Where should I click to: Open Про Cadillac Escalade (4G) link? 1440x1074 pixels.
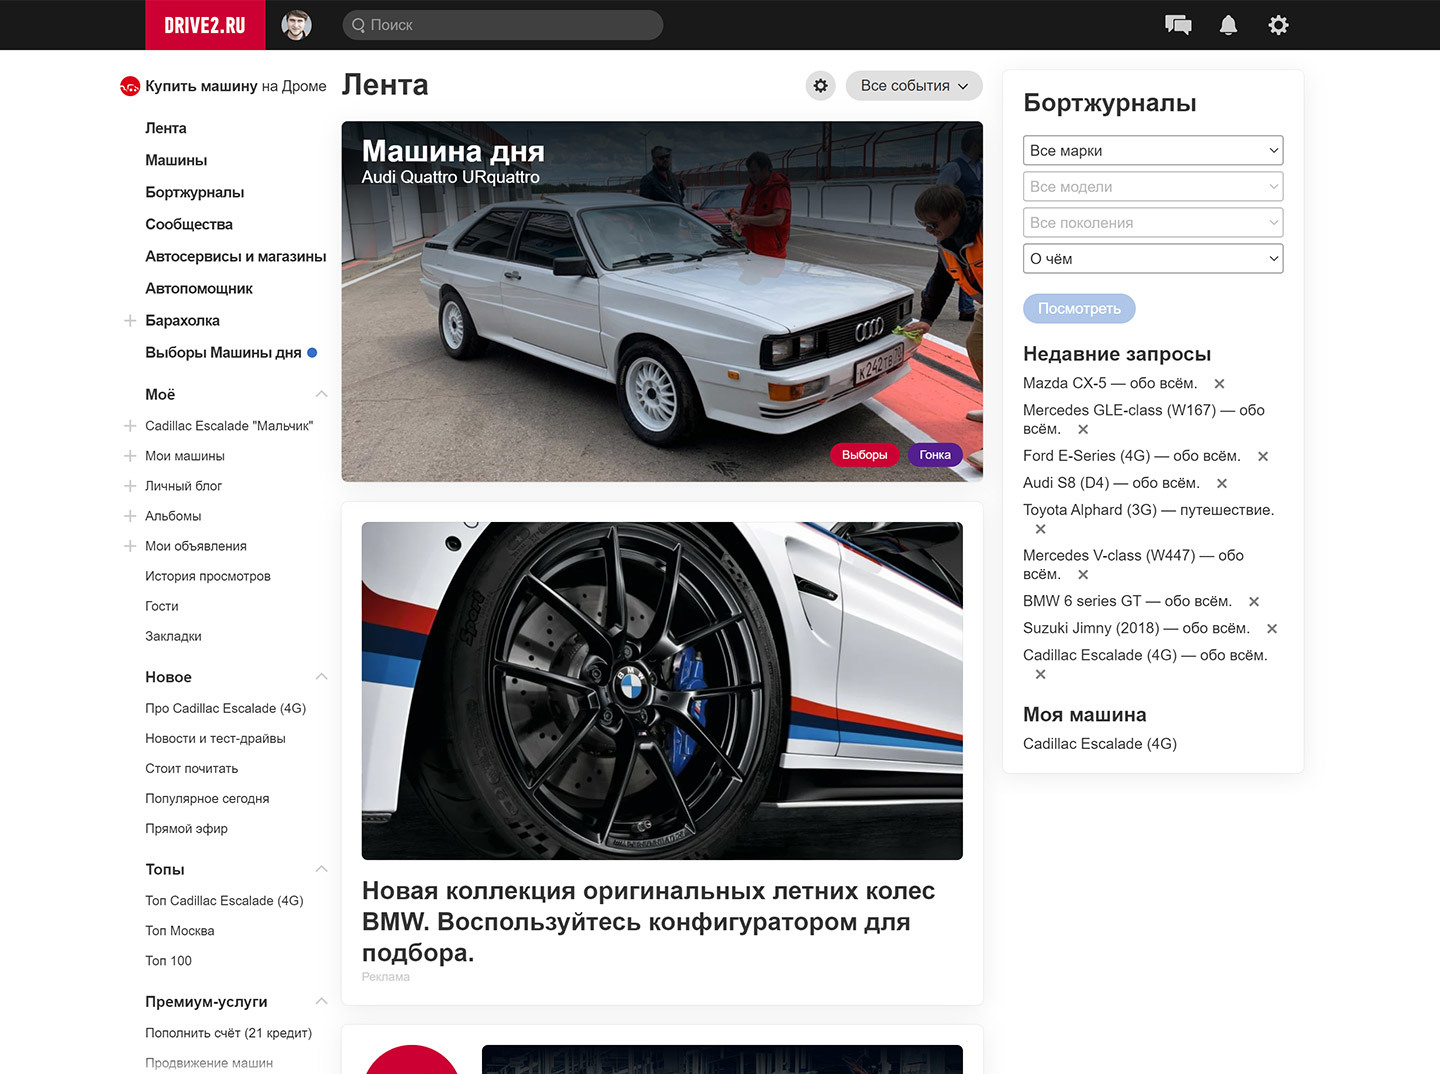(226, 708)
